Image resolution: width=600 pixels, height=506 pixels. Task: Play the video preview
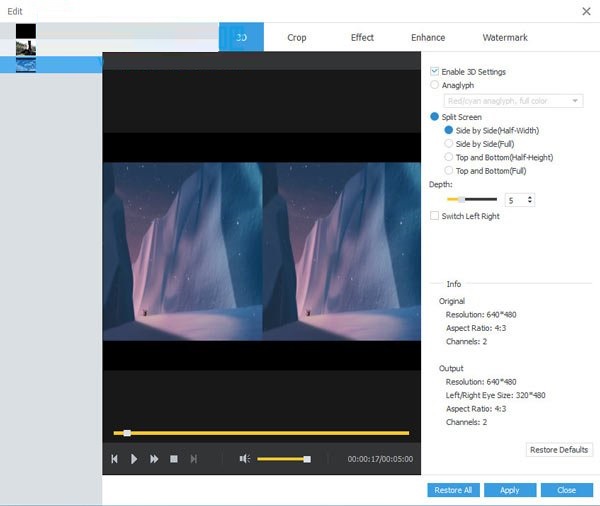(x=134, y=459)
